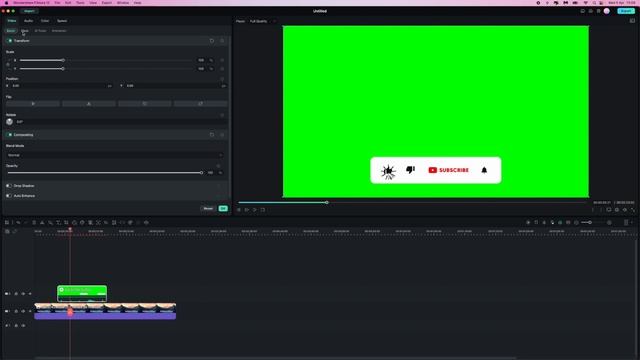Mute the bottom audio track
Viewport: 640px width, 360px height.
tap(23, 326)
